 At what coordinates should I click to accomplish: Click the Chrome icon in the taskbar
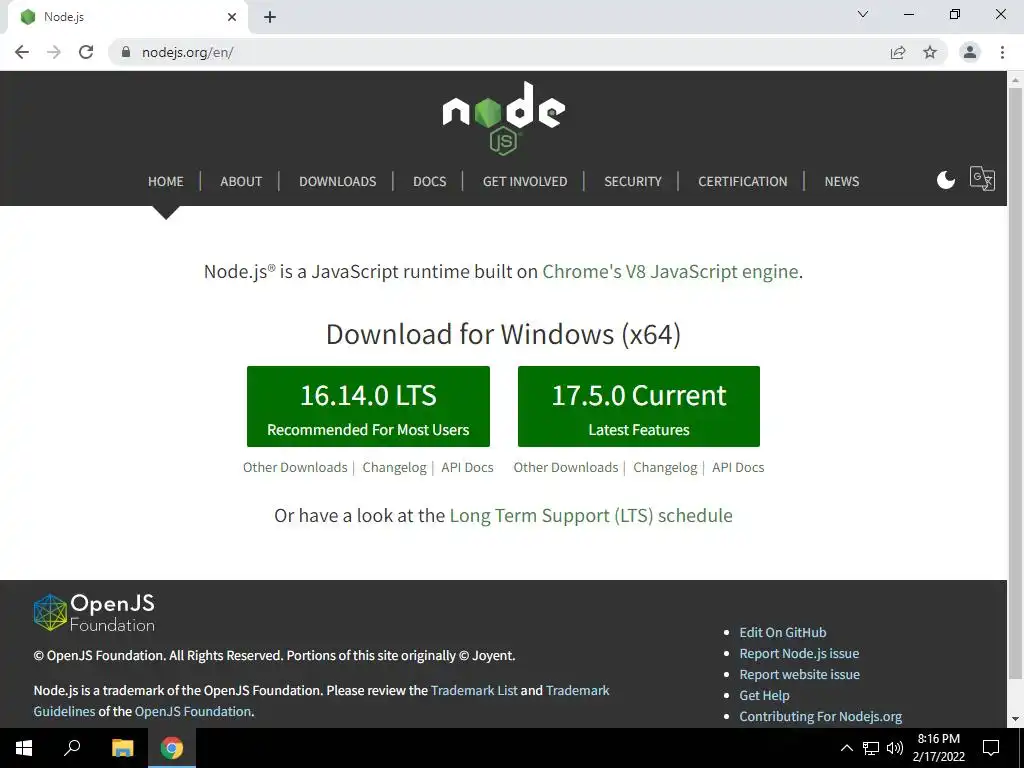tap(172, 748)
